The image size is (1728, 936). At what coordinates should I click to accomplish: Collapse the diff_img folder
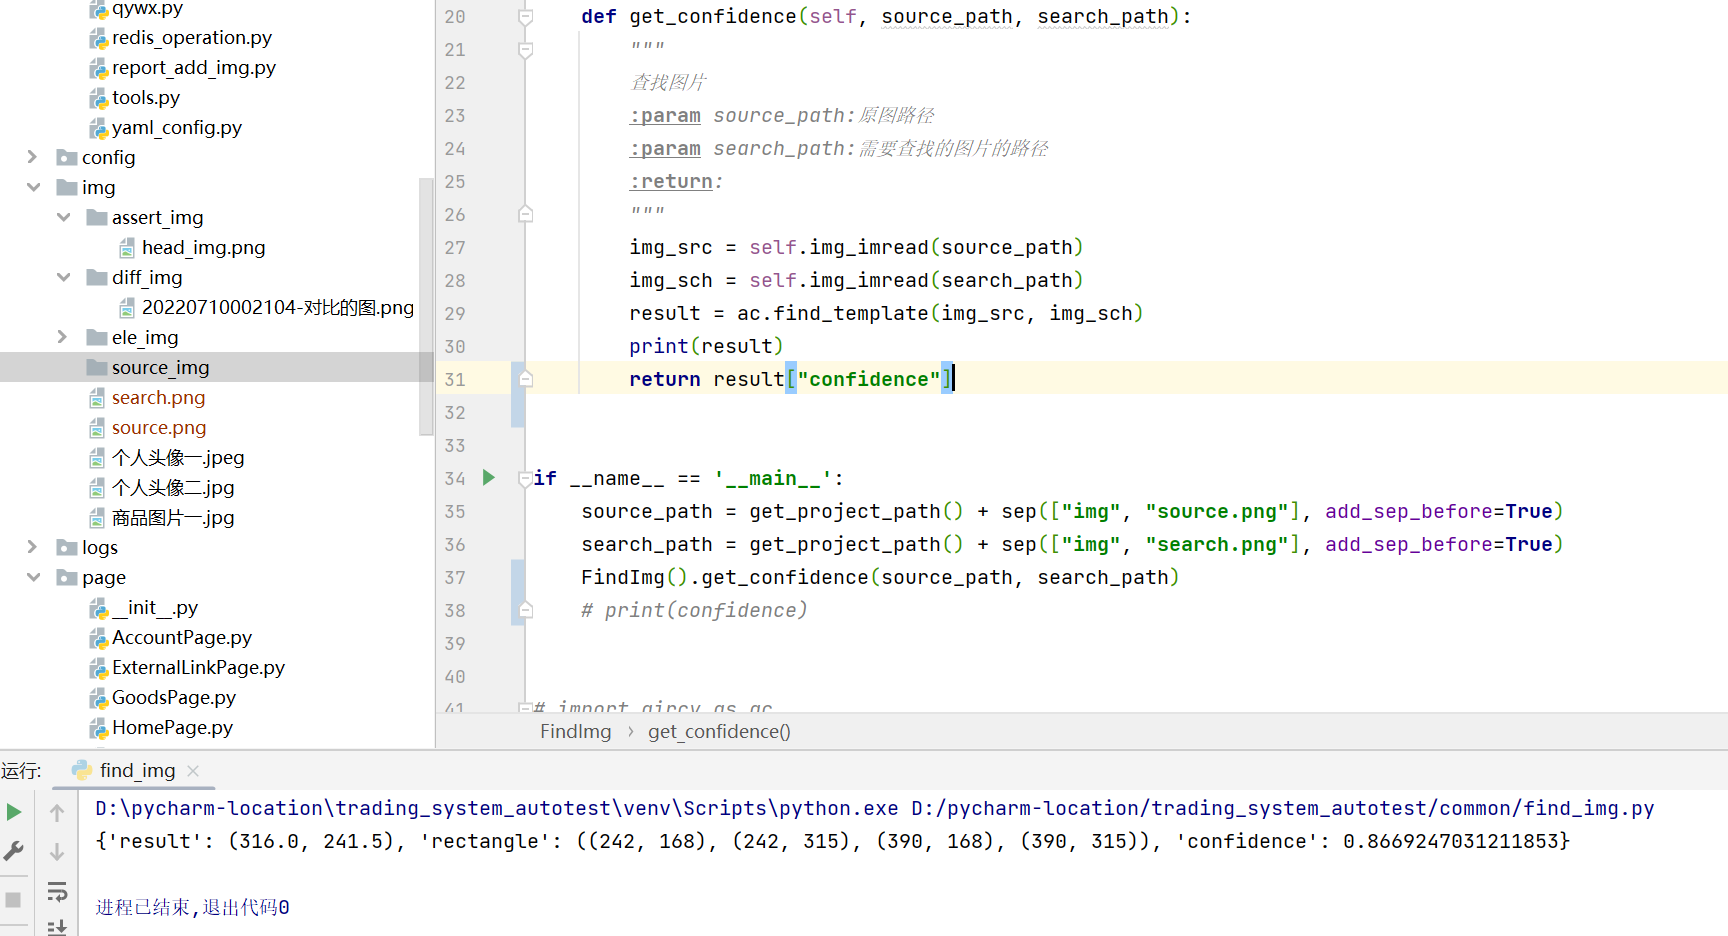tap(63, 277)
